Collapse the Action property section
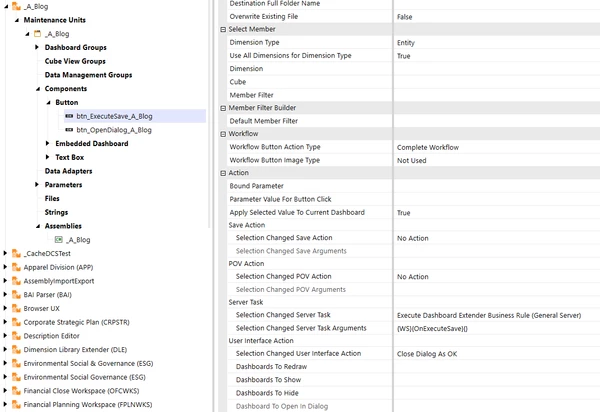Screen dimensions: 600x412 223,173
